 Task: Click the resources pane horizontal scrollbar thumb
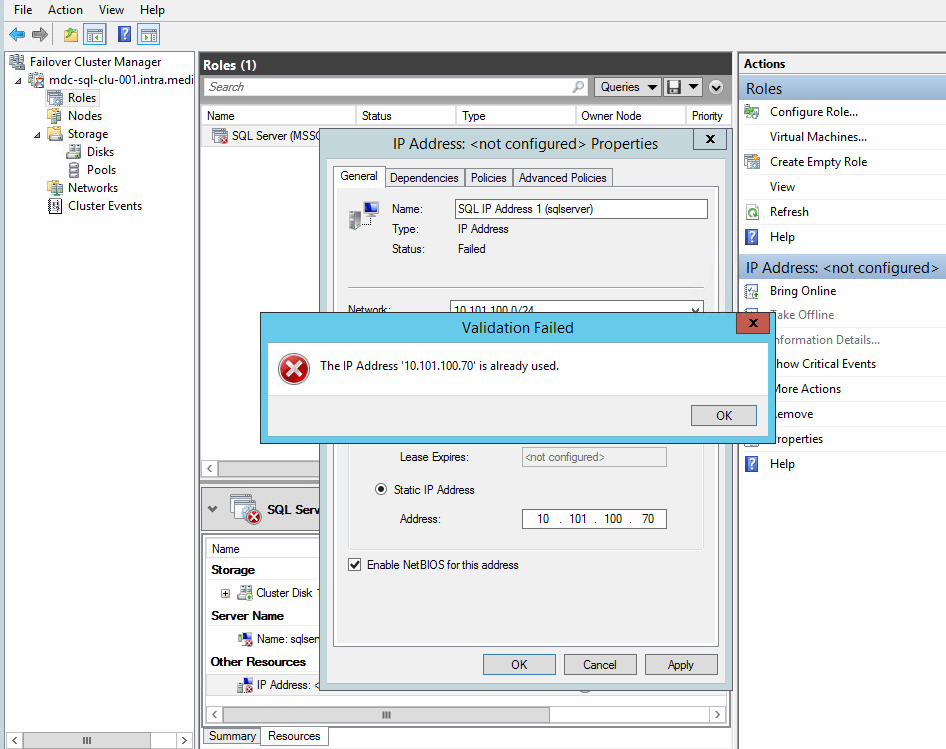pos(386,715)
